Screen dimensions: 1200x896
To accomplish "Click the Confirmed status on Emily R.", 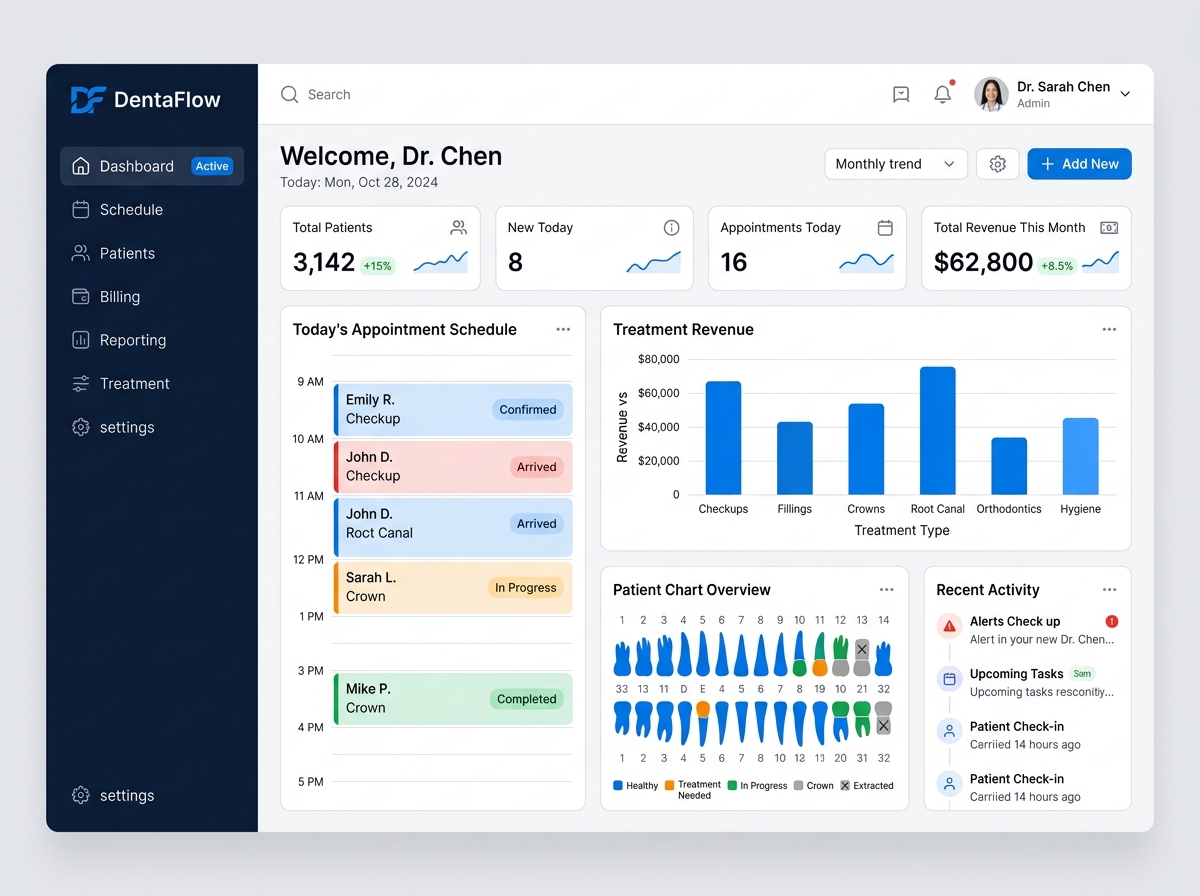I will [528, 409].
